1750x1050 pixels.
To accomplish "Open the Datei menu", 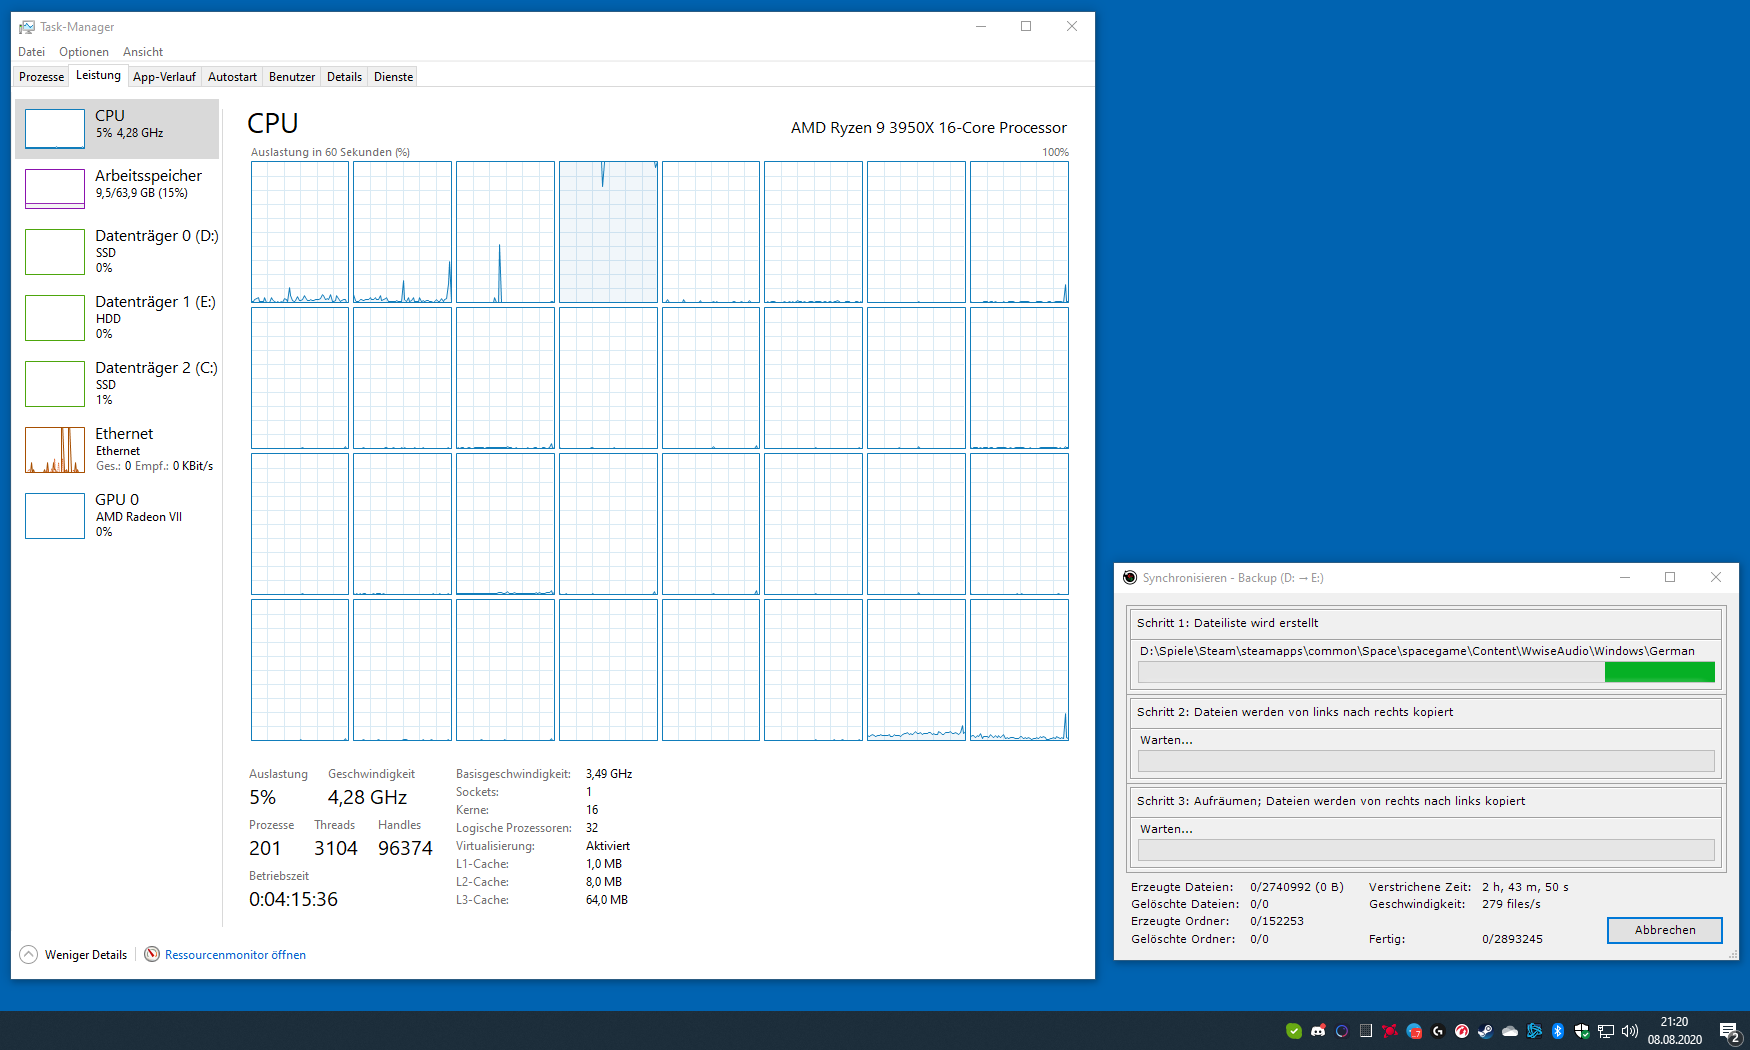I will coord(32,52).
